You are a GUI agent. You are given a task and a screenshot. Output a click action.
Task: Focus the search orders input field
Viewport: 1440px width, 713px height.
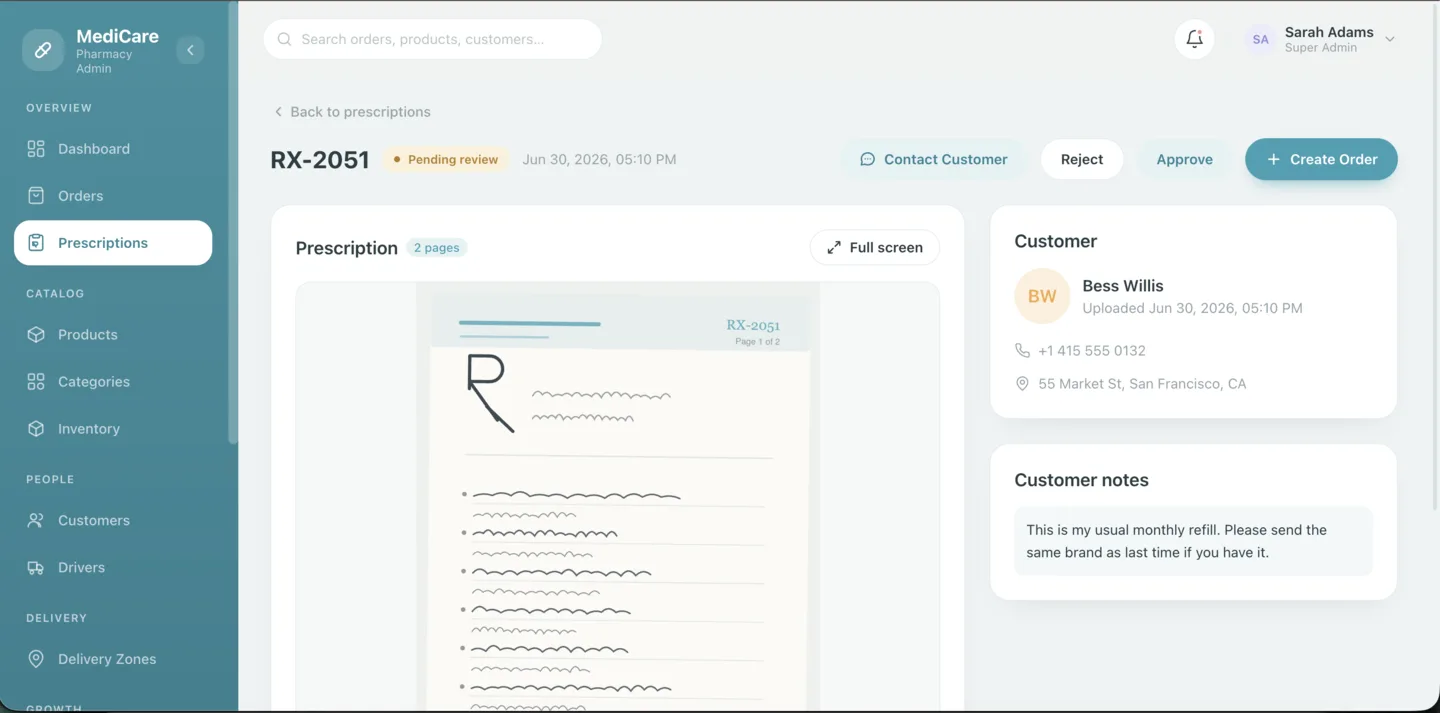click(433, 39)
